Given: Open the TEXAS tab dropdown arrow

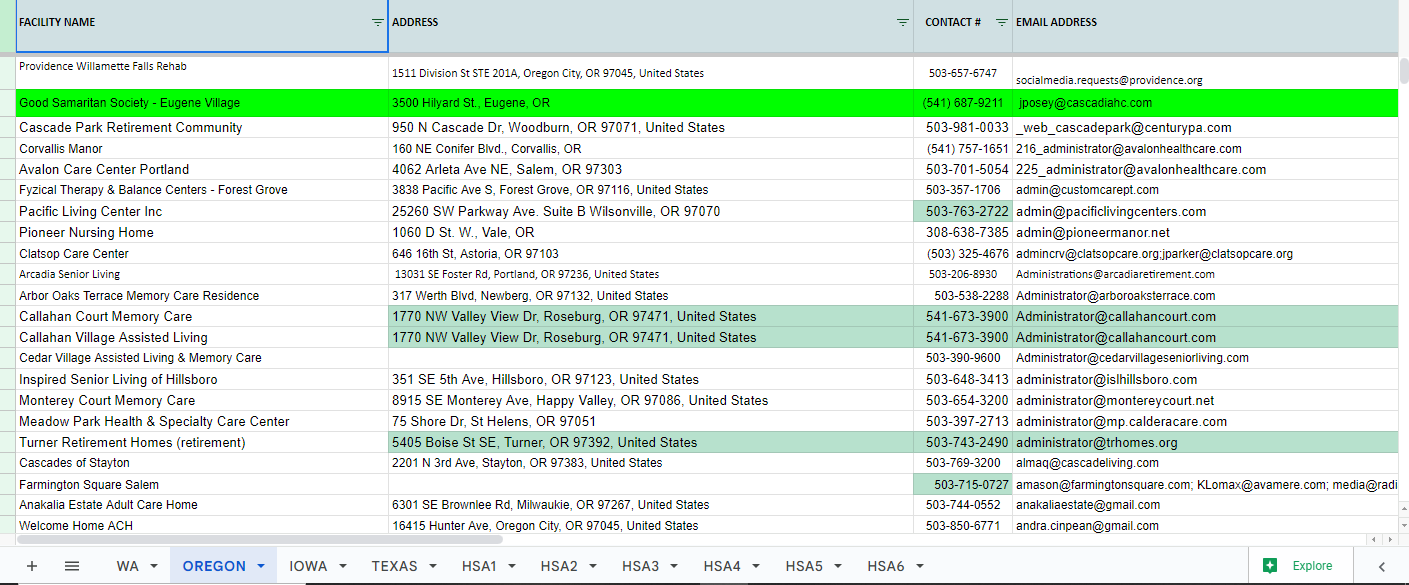Looking at the screenshot, I should [x=433, y=566].
